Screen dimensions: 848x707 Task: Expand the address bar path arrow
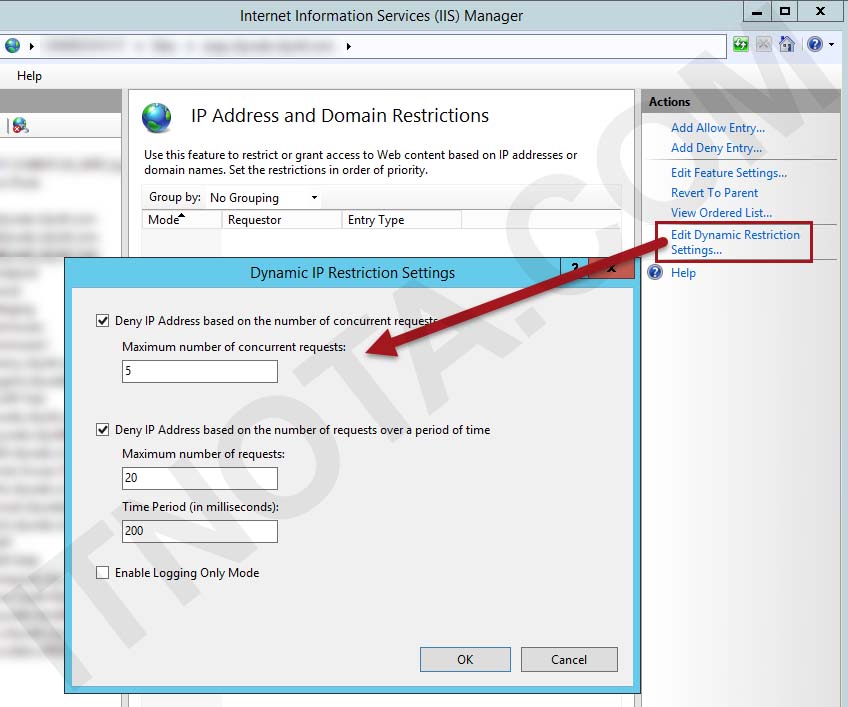[x=348, y=45]
